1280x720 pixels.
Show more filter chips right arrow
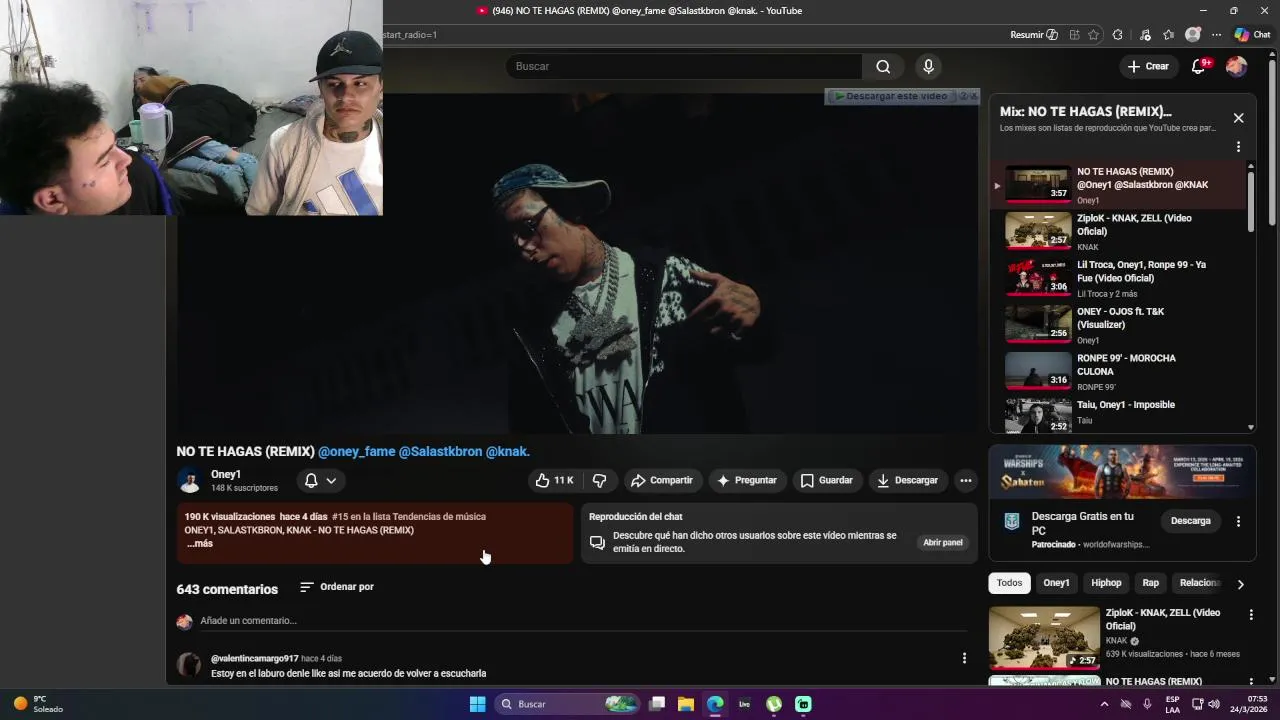click(1240, 584)
